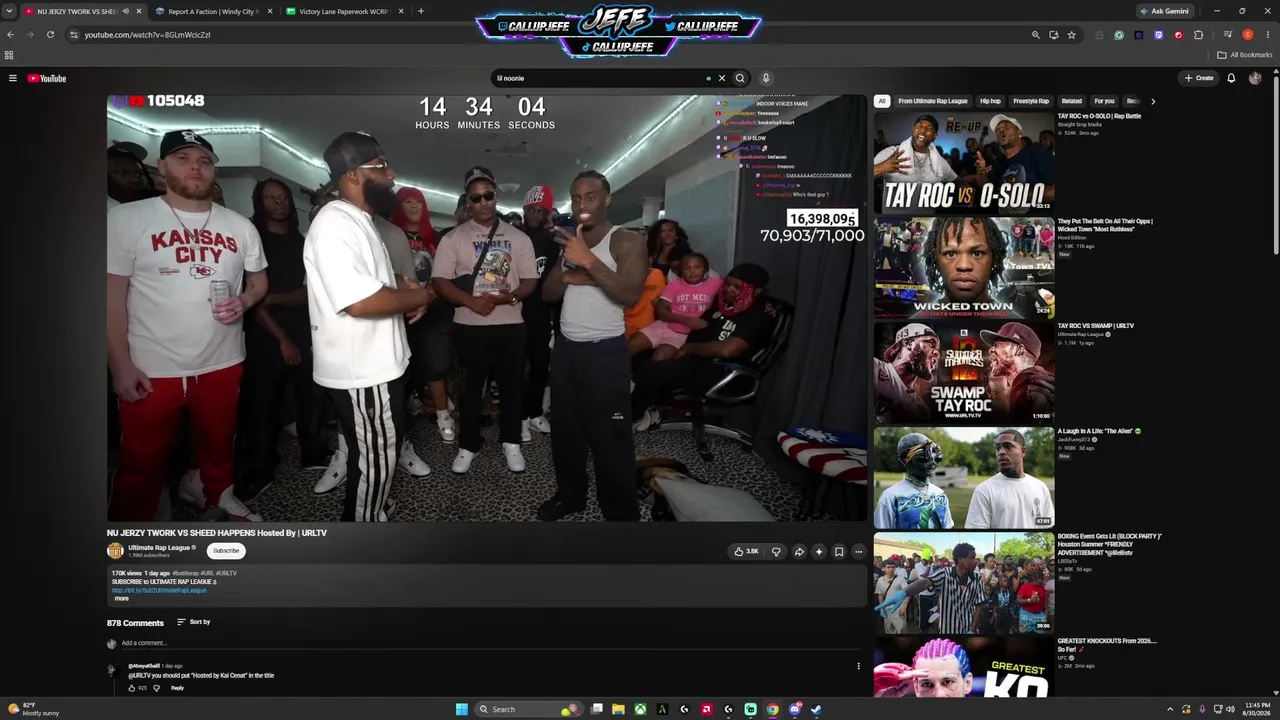Subscribe to Ultimate Rap League
The width and height of the screenshot is (1280, 720).
(226, 551)
